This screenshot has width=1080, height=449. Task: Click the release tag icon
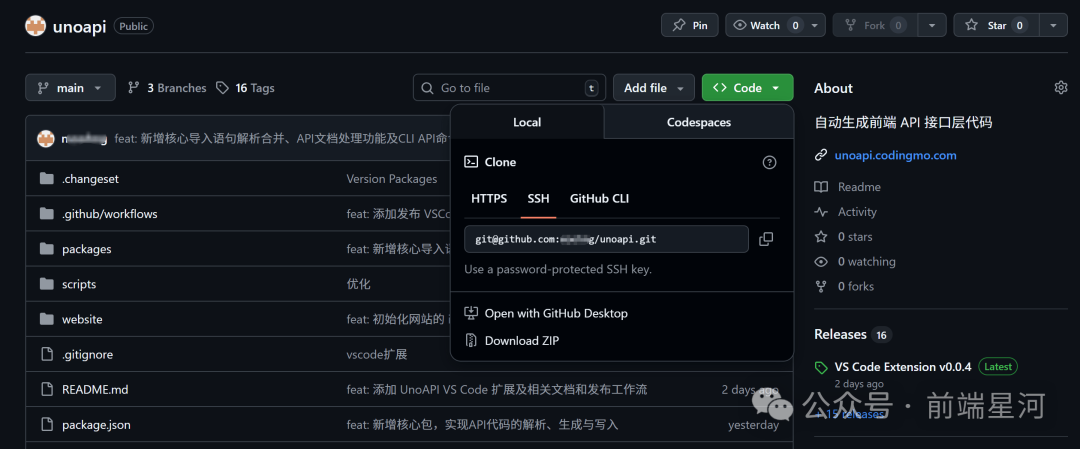click(x=821, y=368)
